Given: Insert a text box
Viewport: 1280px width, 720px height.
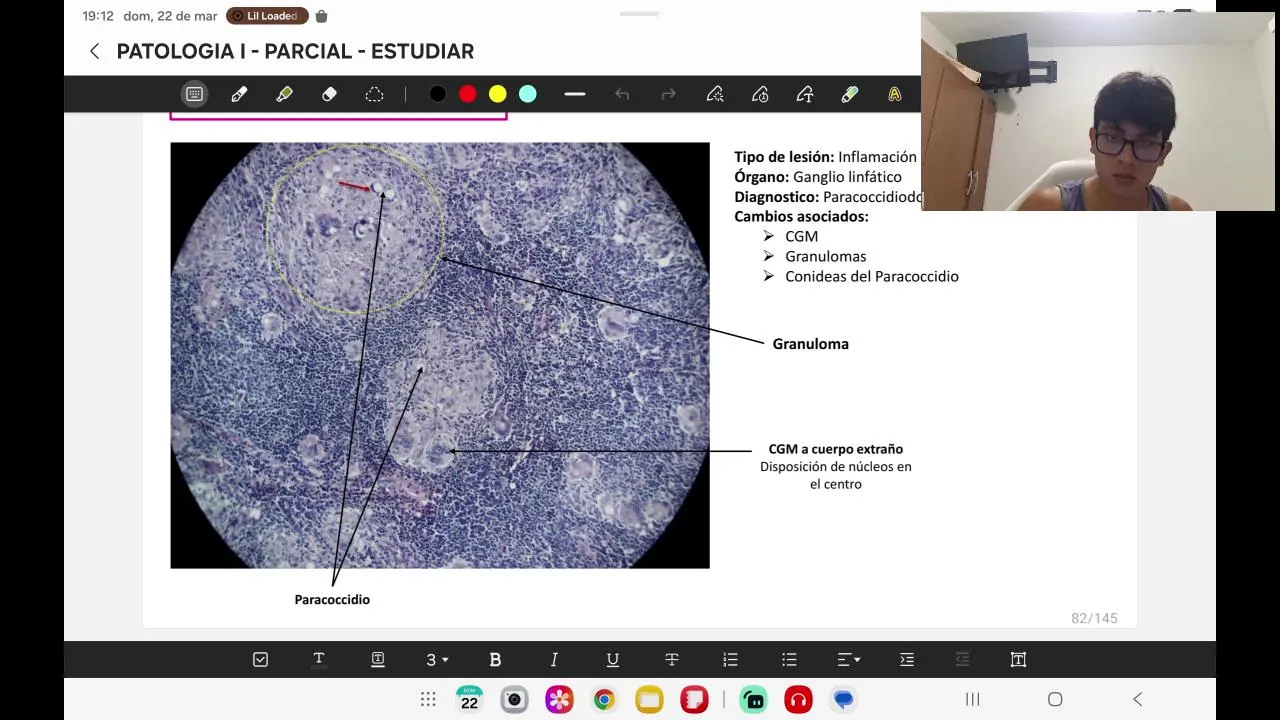Looking at the screenshot, I should pyautogui.click(x=1018, y=659).
